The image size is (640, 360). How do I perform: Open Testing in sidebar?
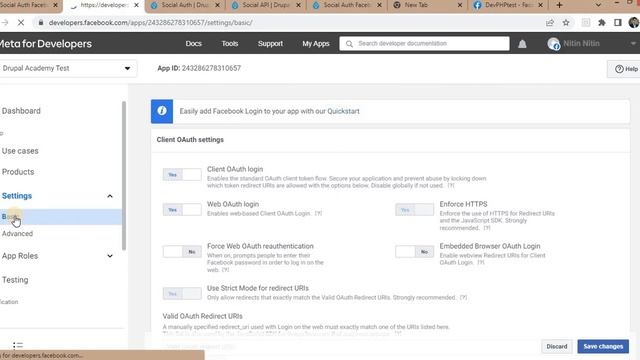(x=15, y=280)
